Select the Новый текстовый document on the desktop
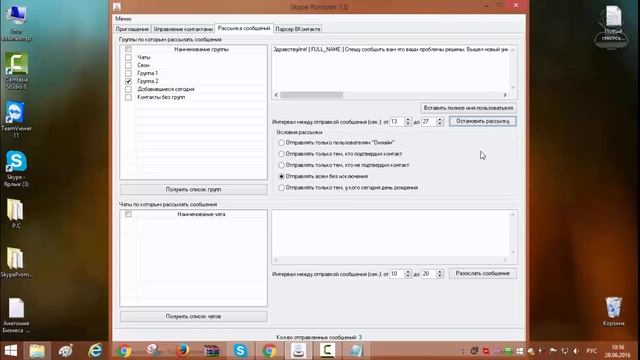640x360 pixels. (x=613, y=22)
